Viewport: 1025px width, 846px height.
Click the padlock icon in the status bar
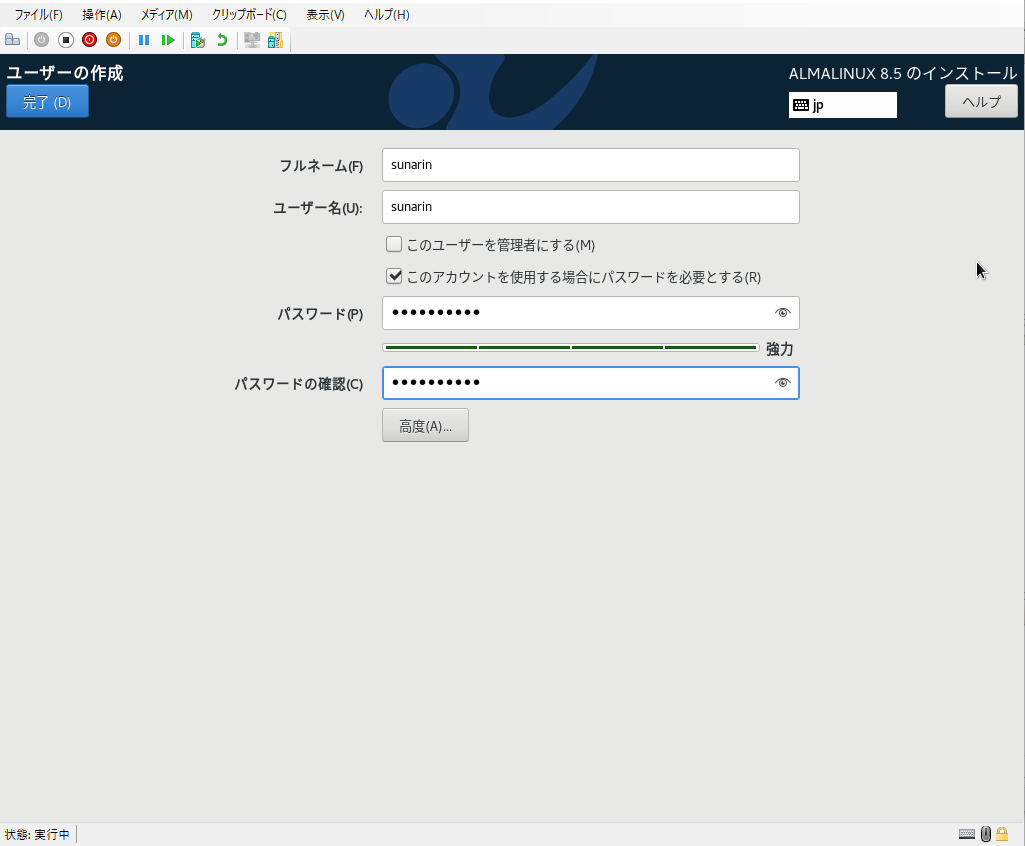coord(1002,834)
